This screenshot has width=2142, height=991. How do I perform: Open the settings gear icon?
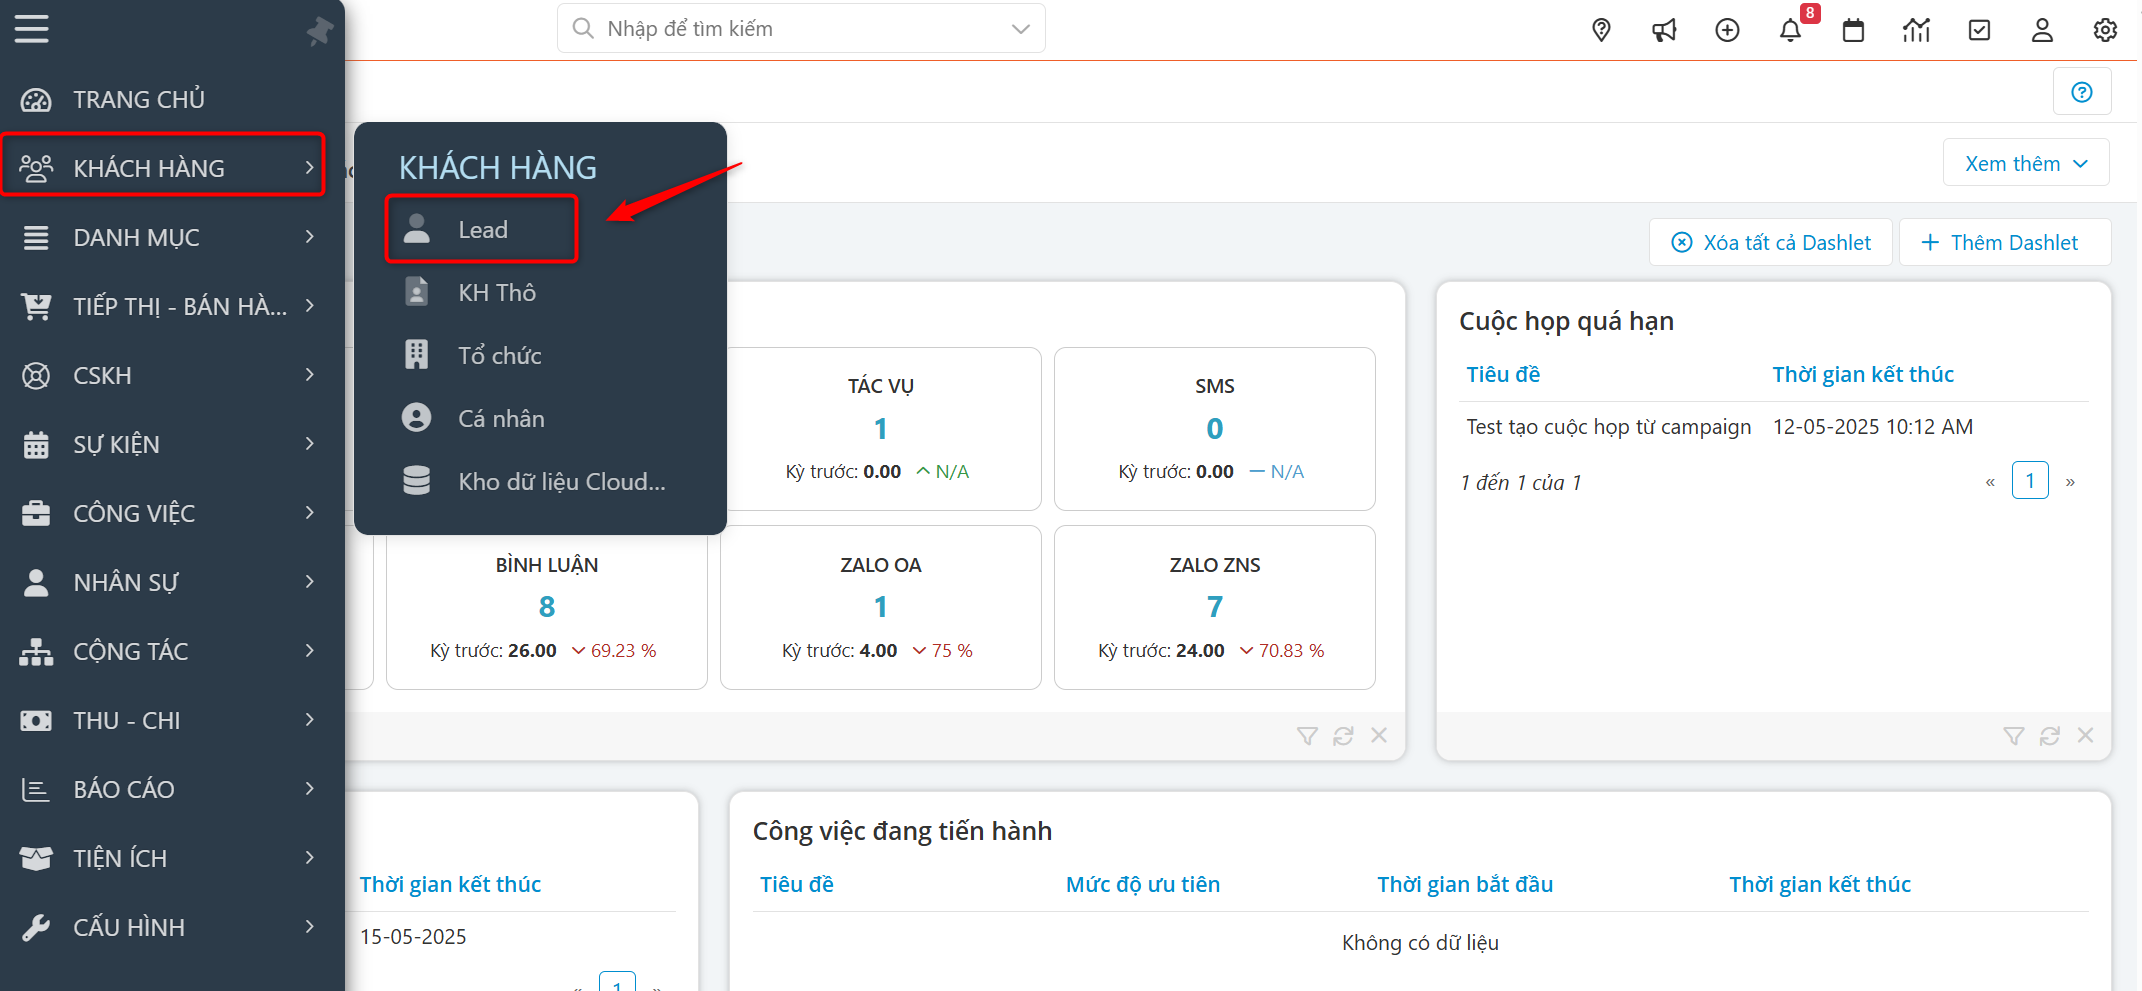click(2105, 30)
